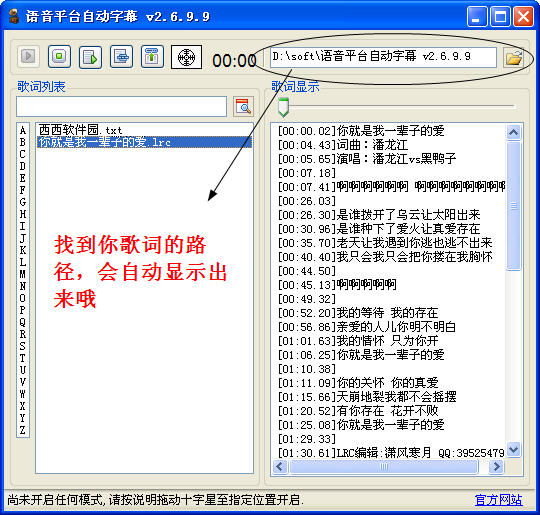
Task: Click the green lyric offset slider handle
Action: pyautogui.click(x=283, y=107)
